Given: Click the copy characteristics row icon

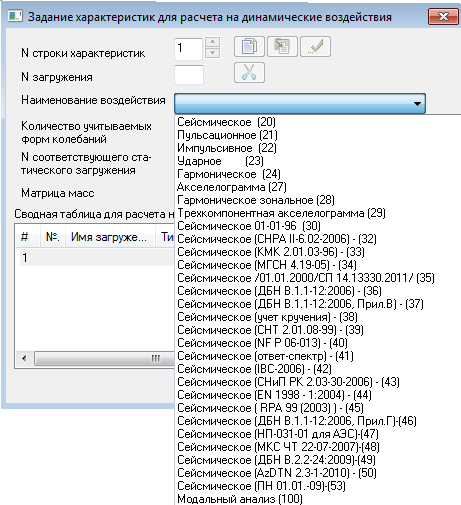Looking at the screenshot, I should coord(249,46).
